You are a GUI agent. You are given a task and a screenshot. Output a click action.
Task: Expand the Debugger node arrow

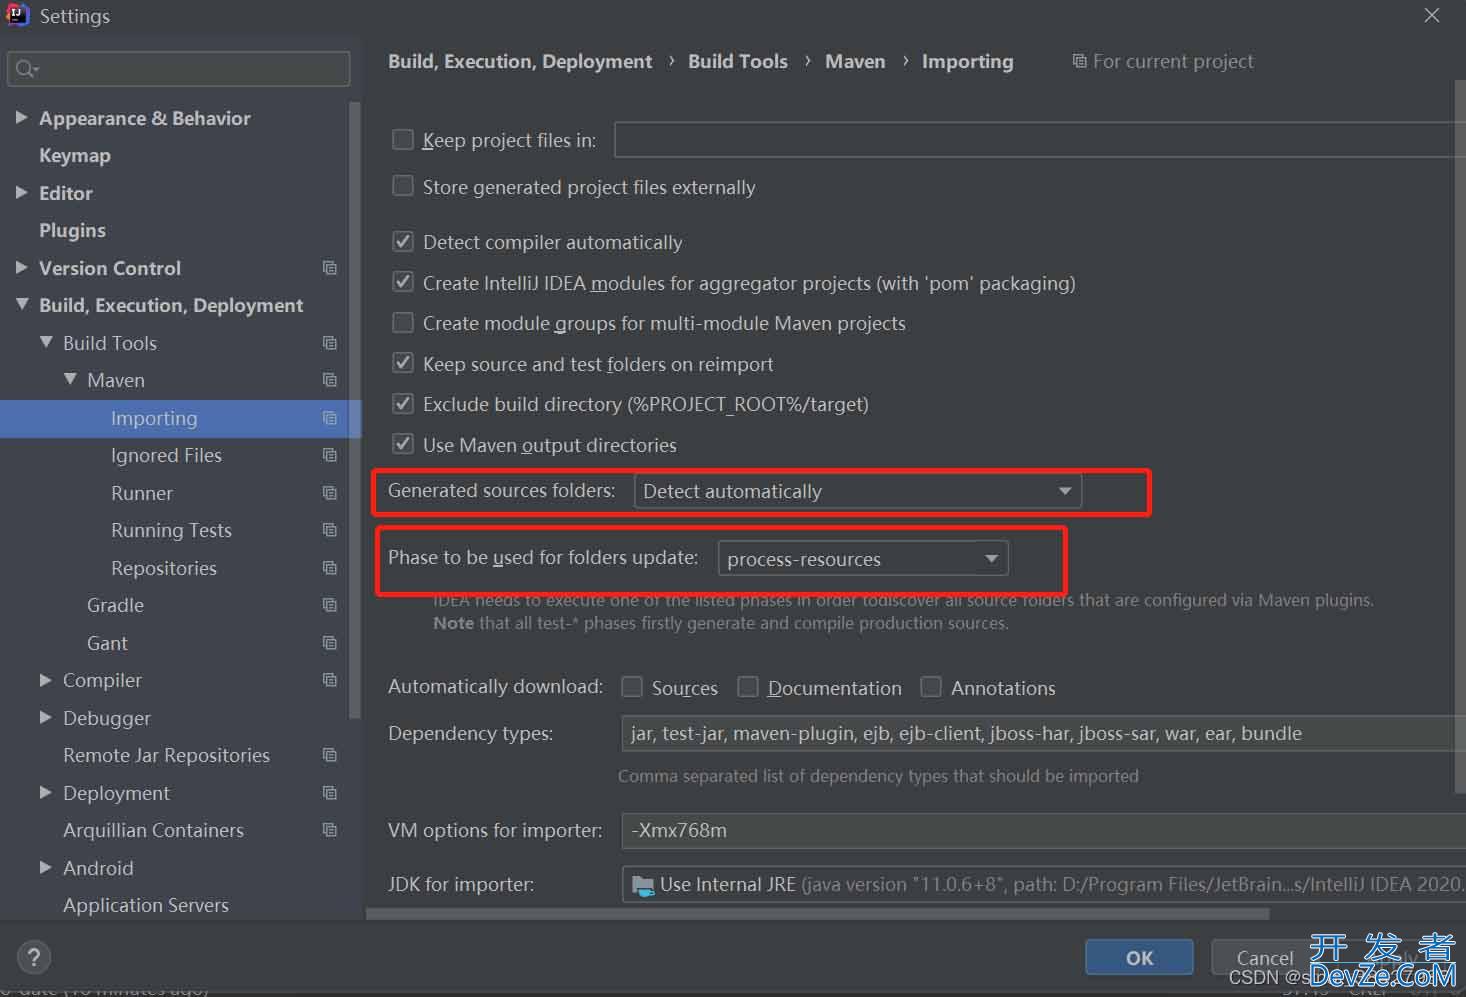tap(45, 717)
